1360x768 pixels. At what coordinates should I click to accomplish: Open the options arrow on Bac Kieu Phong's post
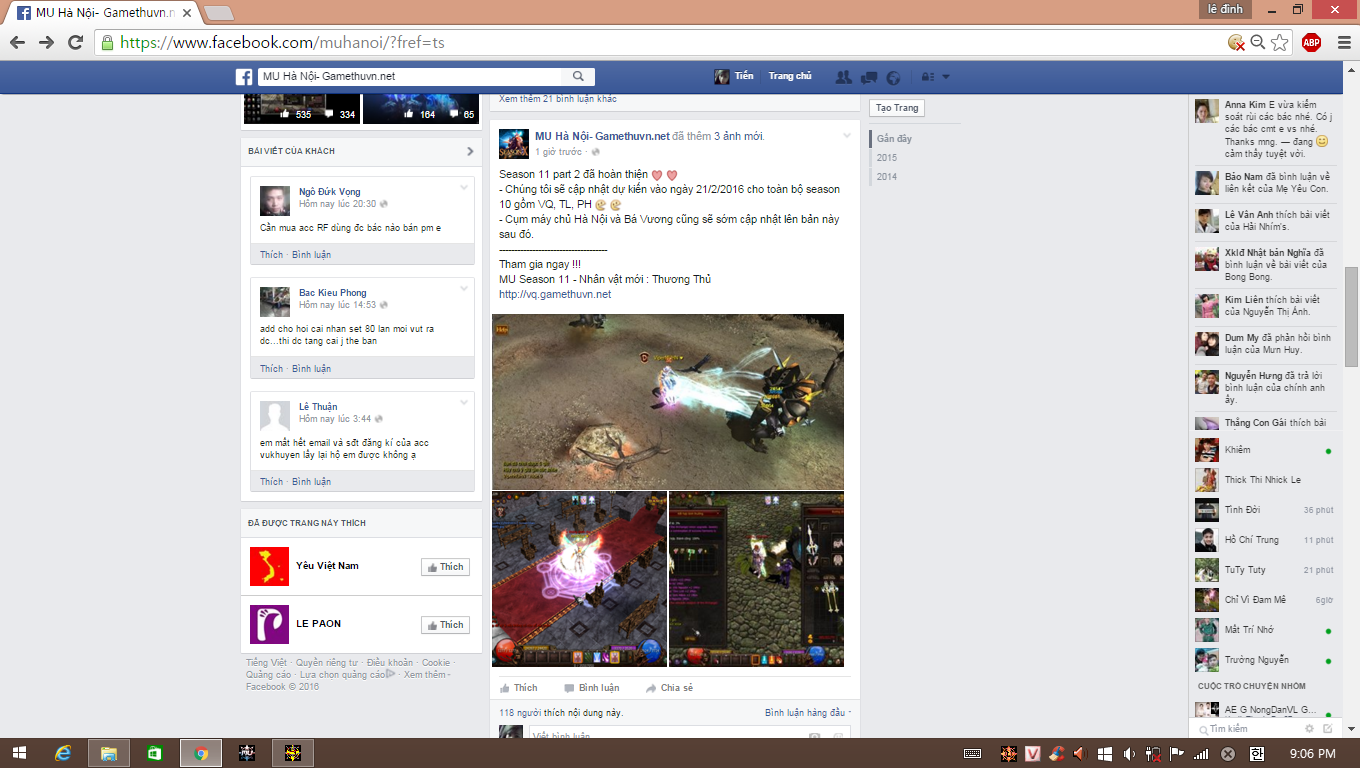[464, 288]
